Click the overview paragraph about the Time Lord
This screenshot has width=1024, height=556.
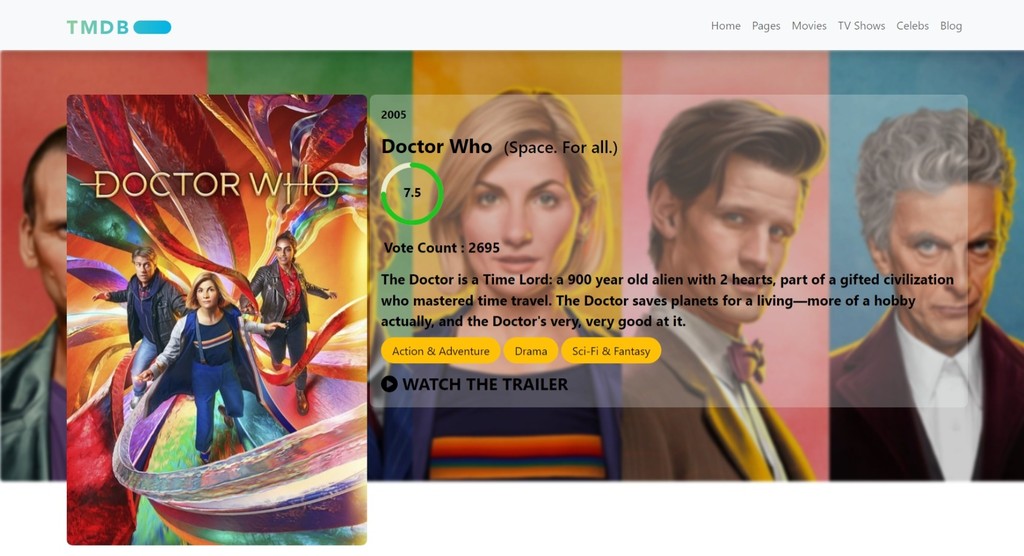667,301
